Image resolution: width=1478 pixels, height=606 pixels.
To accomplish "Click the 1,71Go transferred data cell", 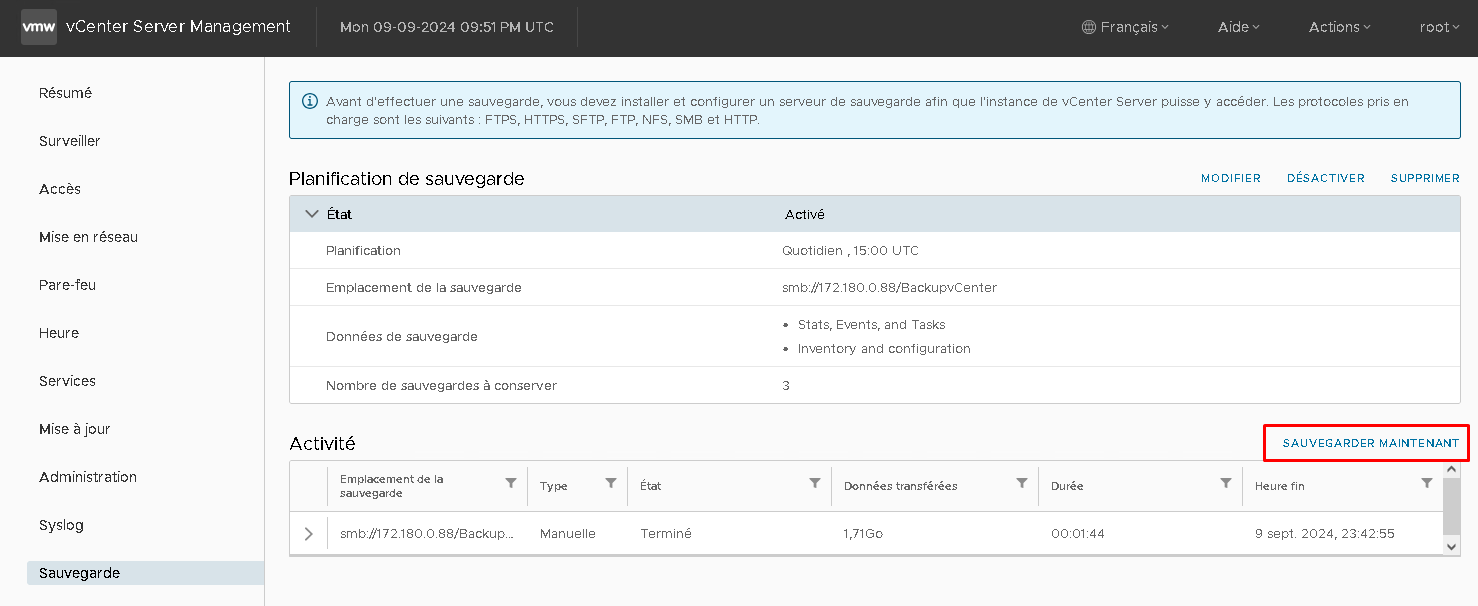I will tap(863, 534).
